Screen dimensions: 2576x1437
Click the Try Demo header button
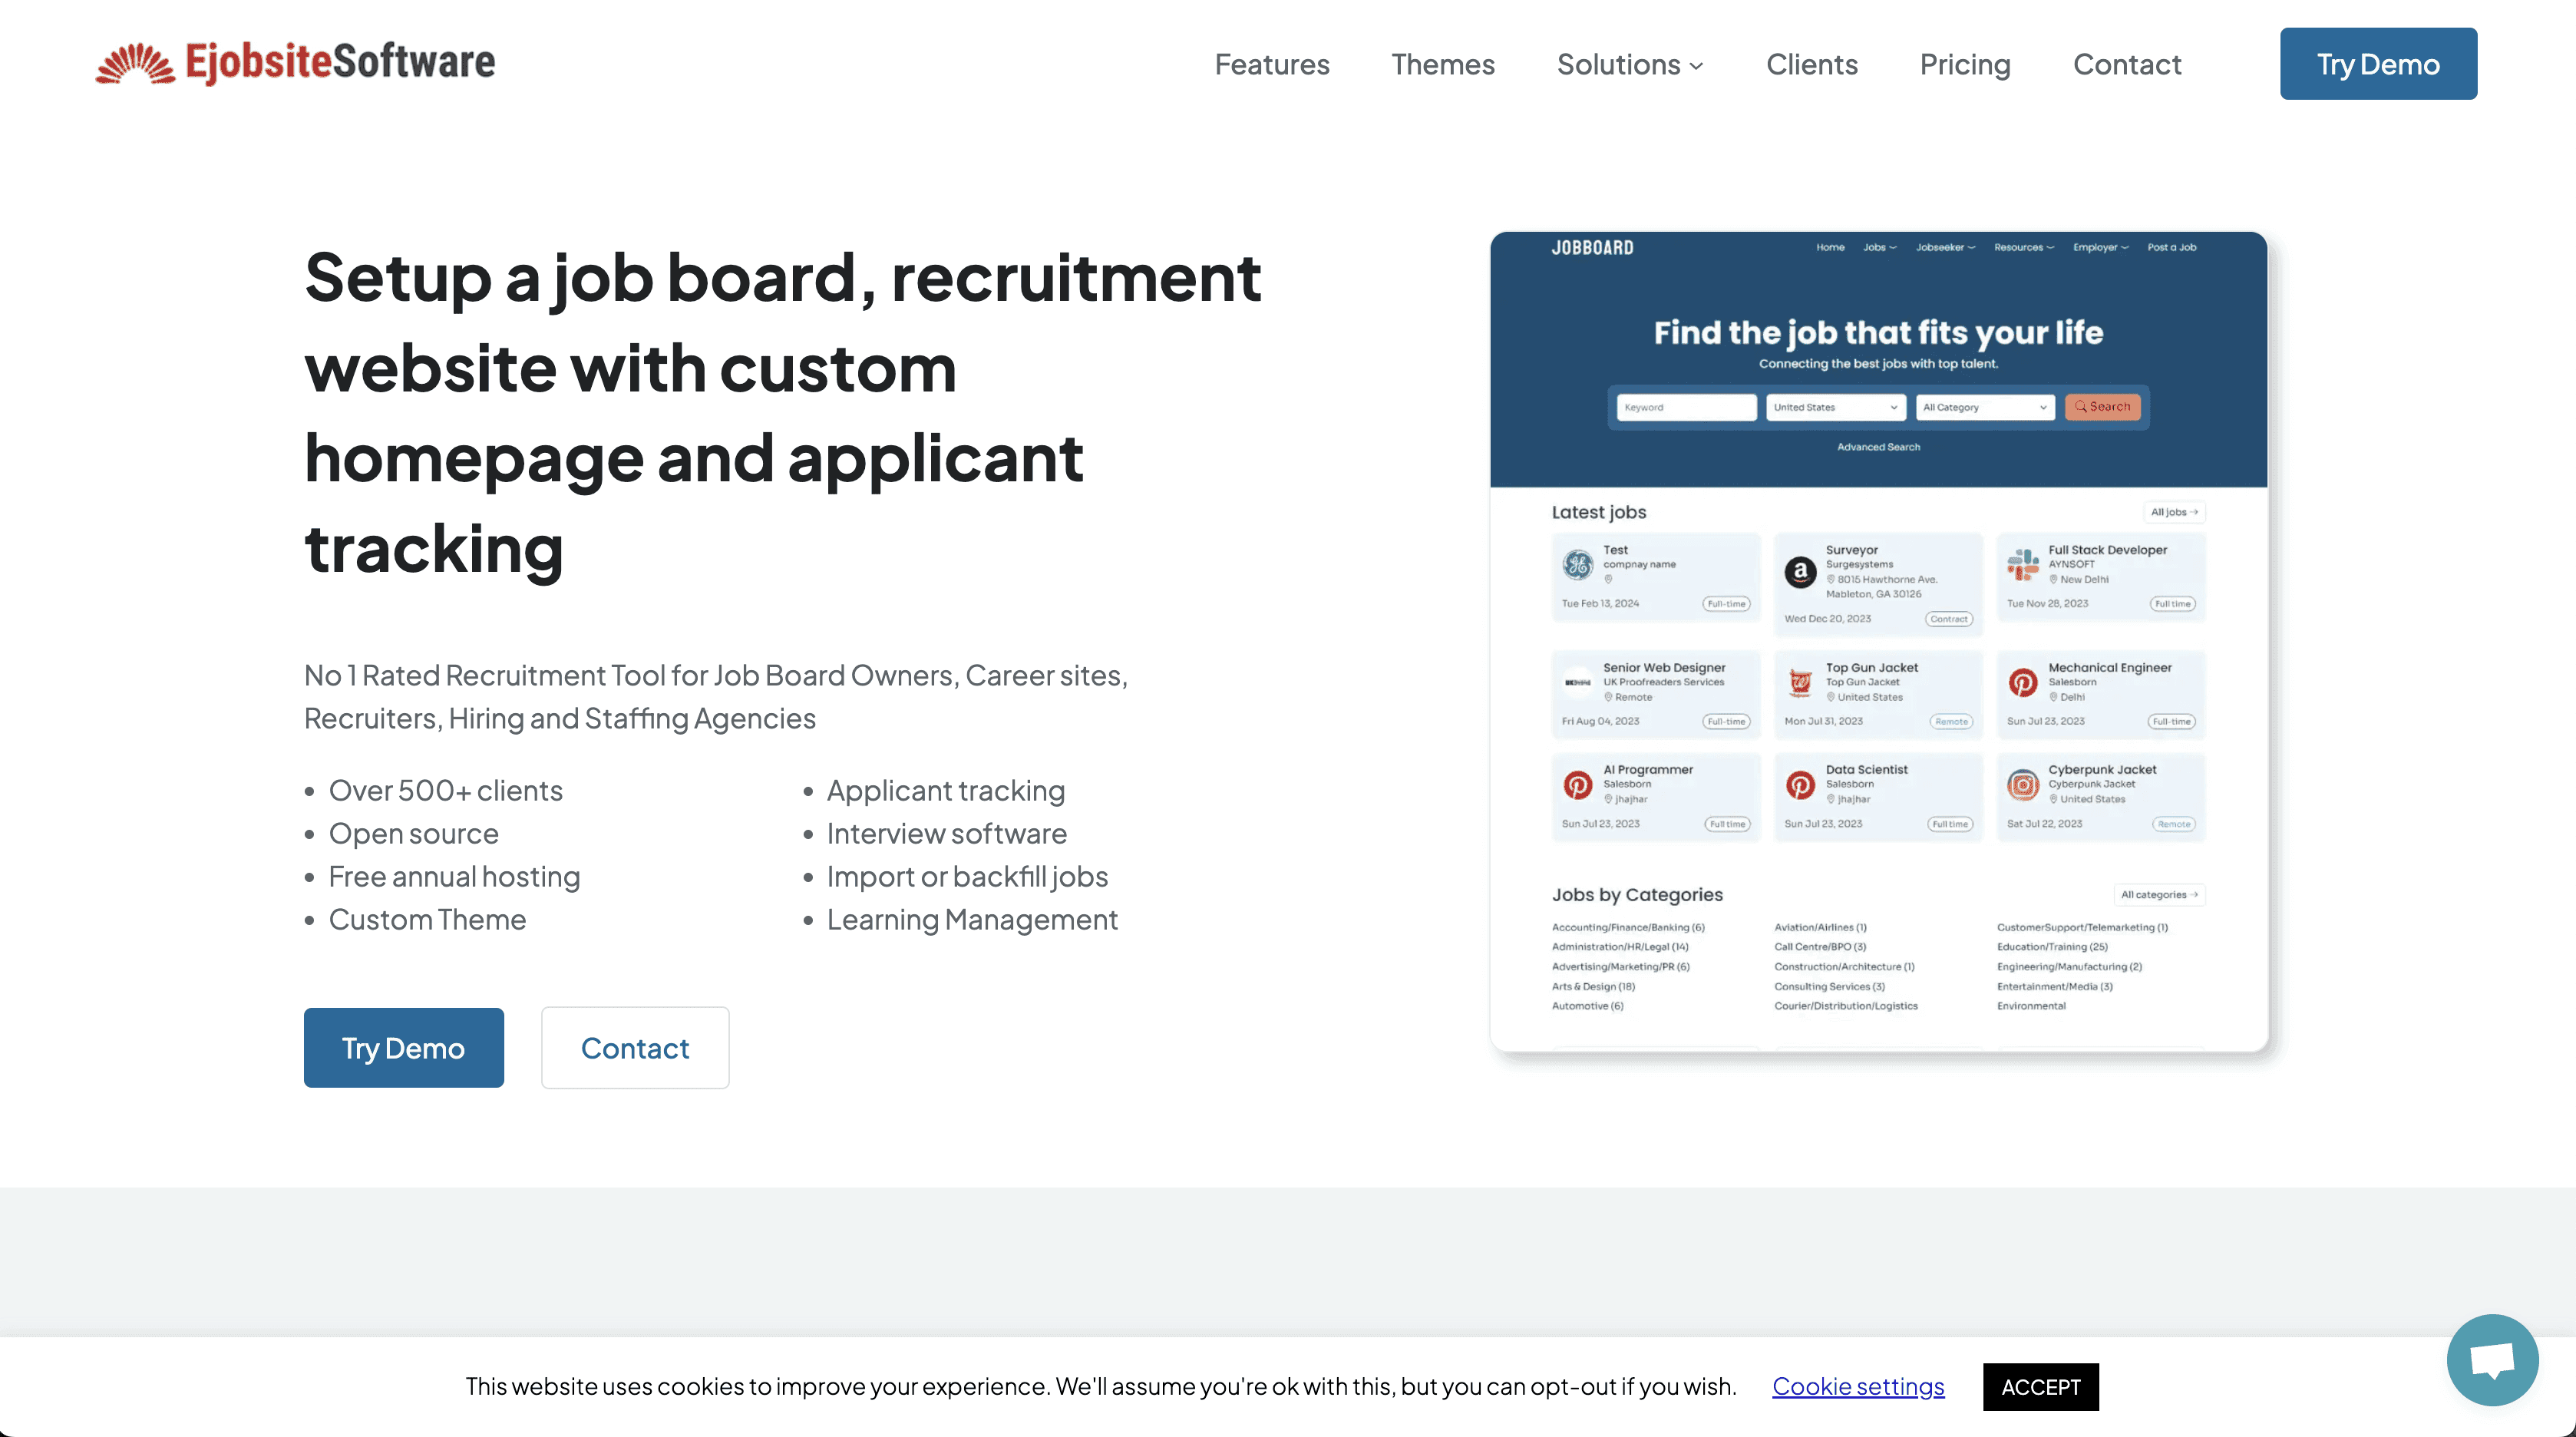2378,64
